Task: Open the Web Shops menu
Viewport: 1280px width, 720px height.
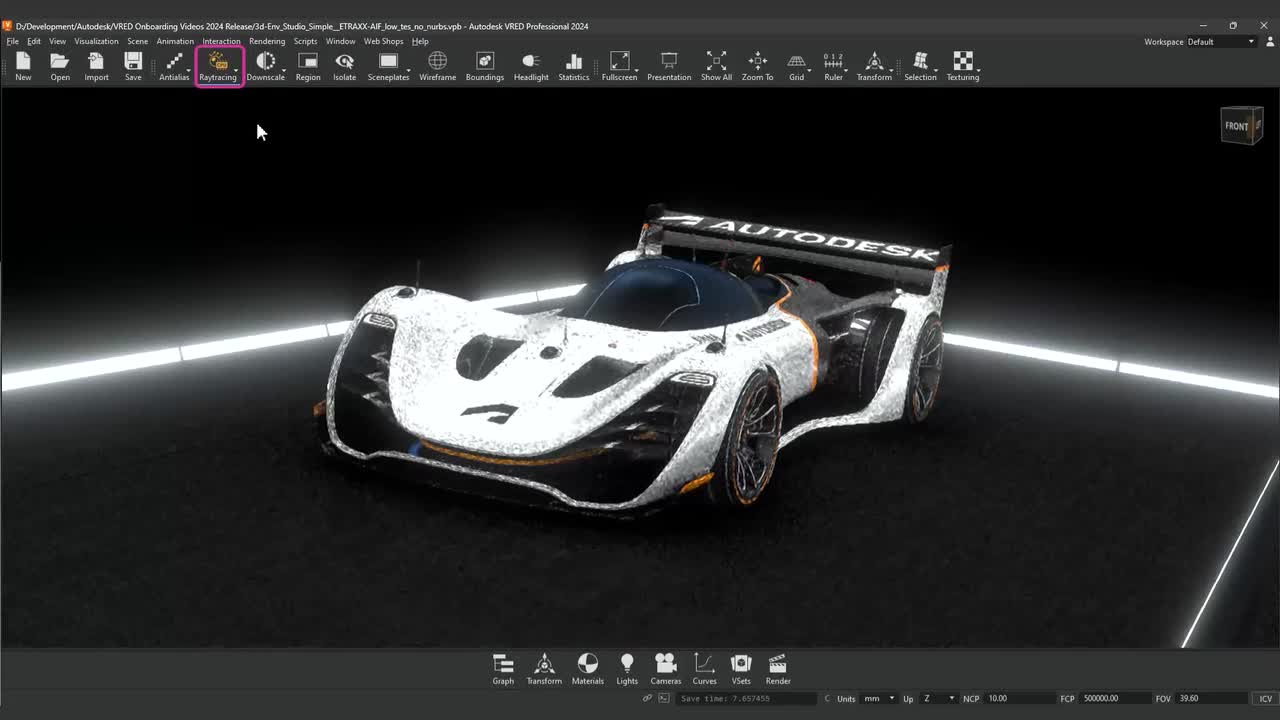Action: pos(383,42)
